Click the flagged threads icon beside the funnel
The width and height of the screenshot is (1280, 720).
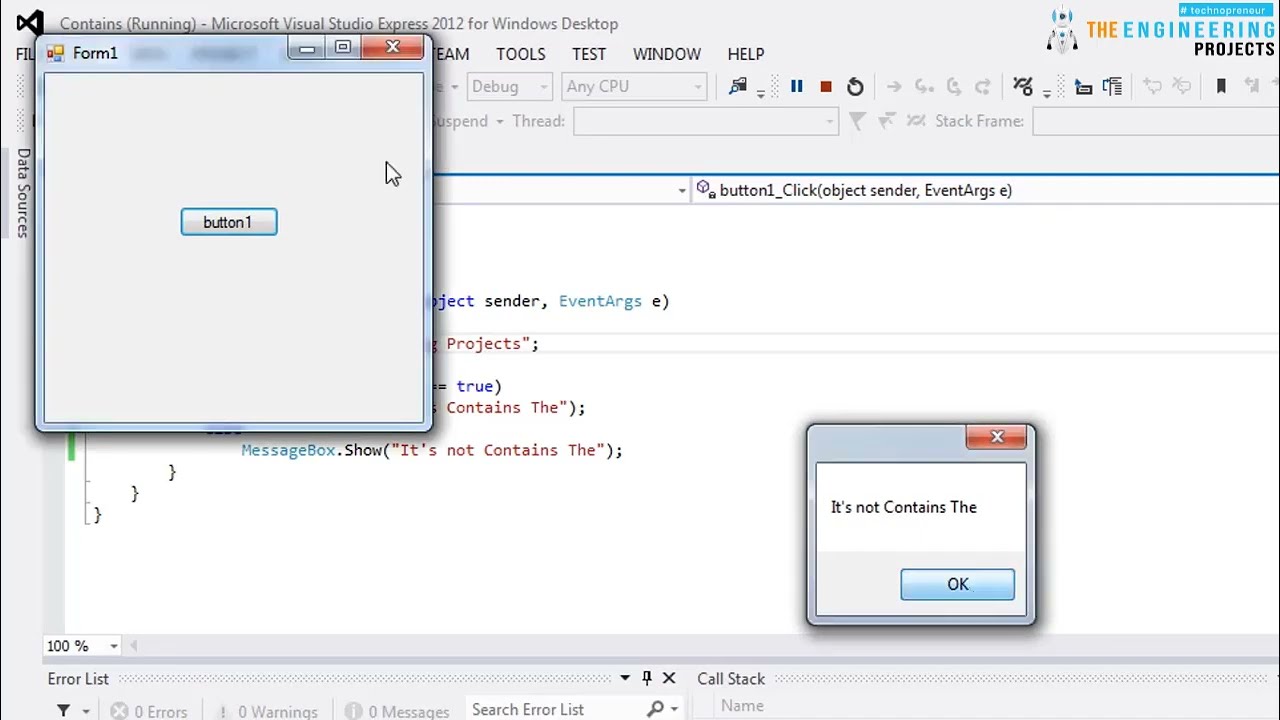[886, 121]
